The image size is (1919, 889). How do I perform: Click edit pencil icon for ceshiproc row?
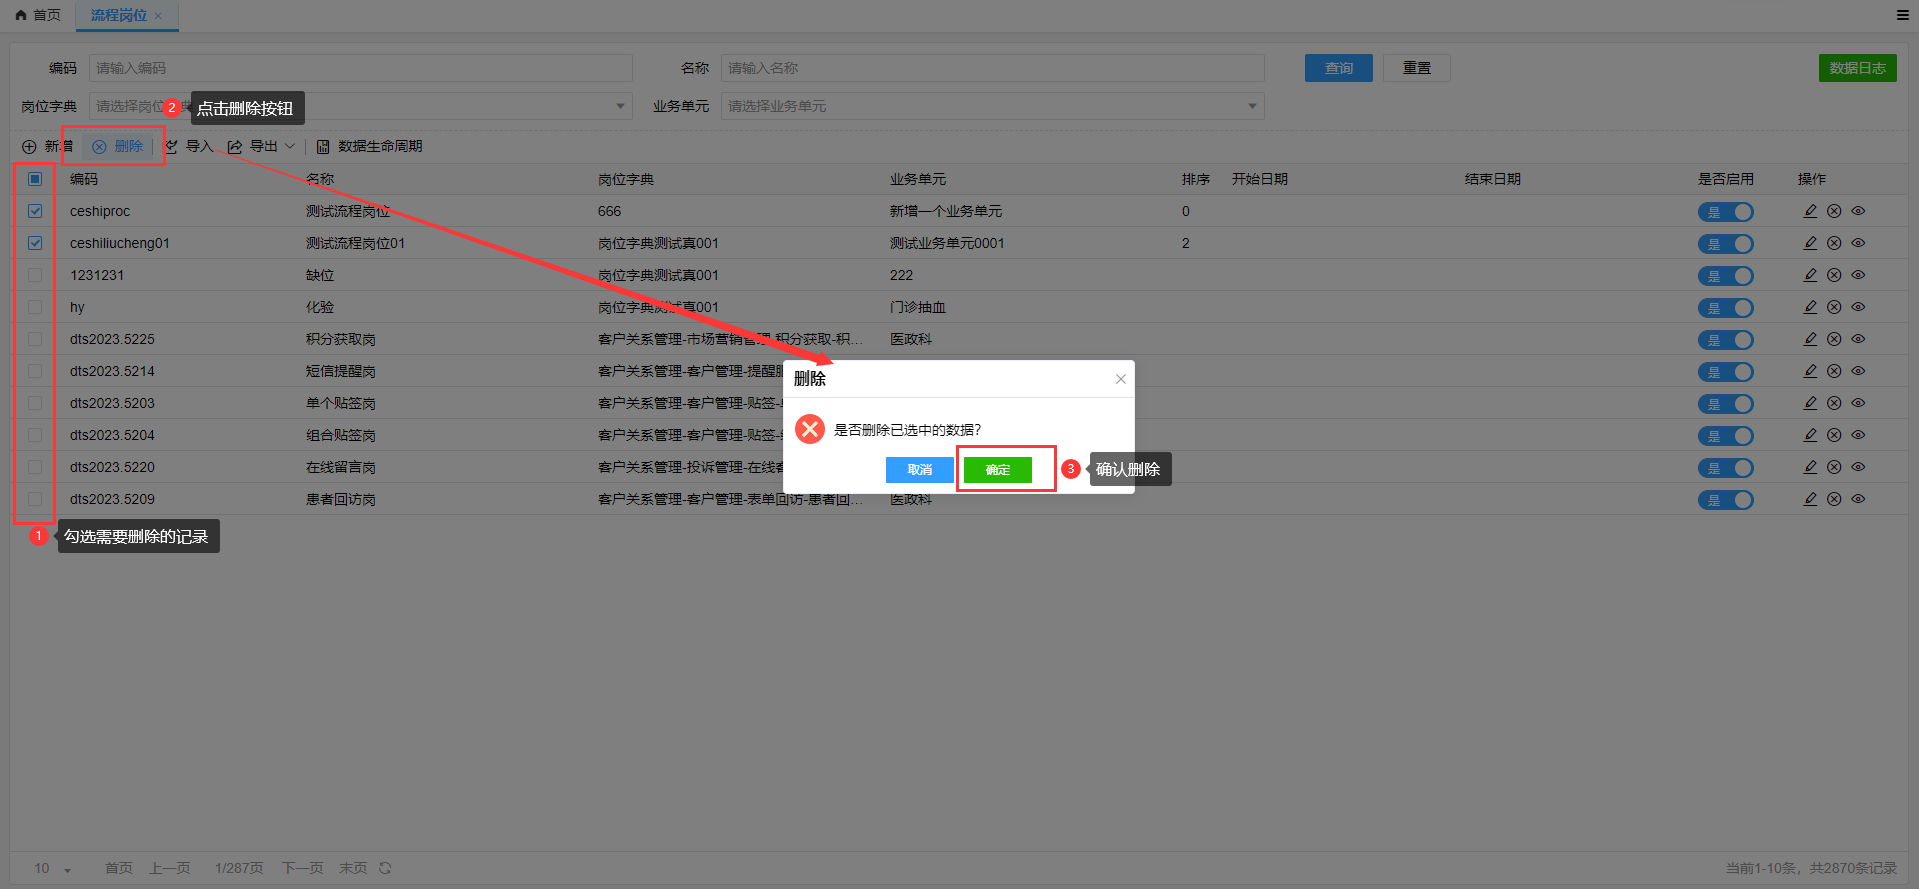click(x=1810, y=211)
